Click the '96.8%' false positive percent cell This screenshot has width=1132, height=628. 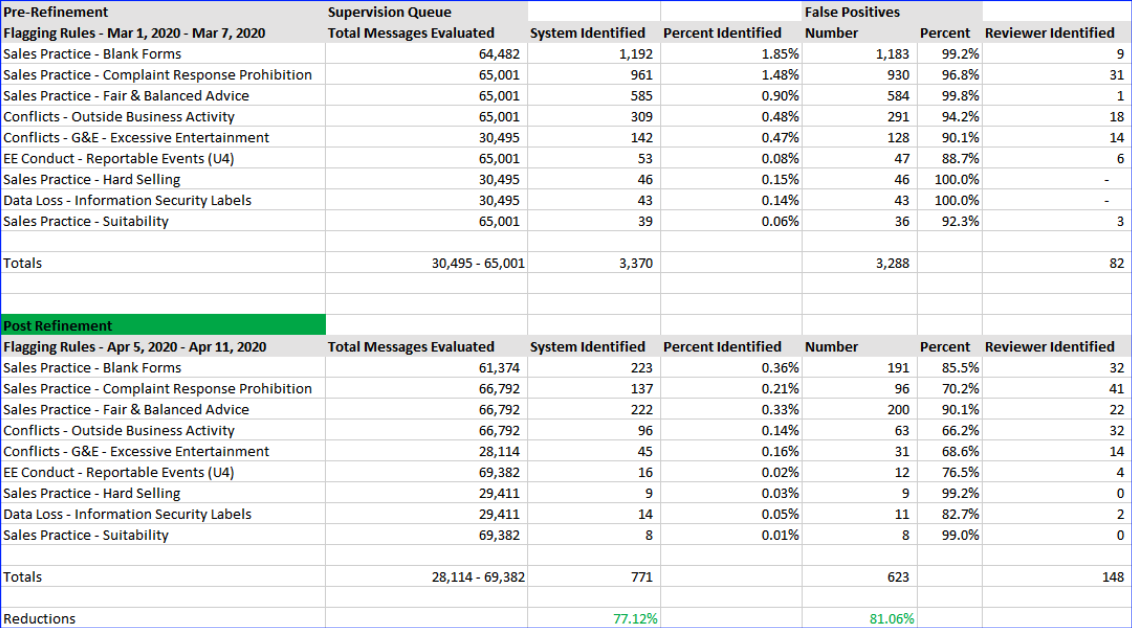point(949,75)
